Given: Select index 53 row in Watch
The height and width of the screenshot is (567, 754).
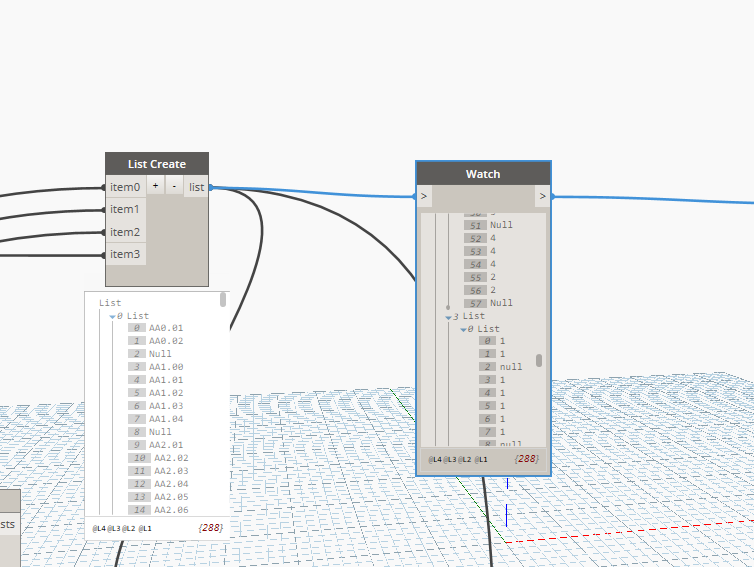Looking at the screenshot, I should point(480,251).
